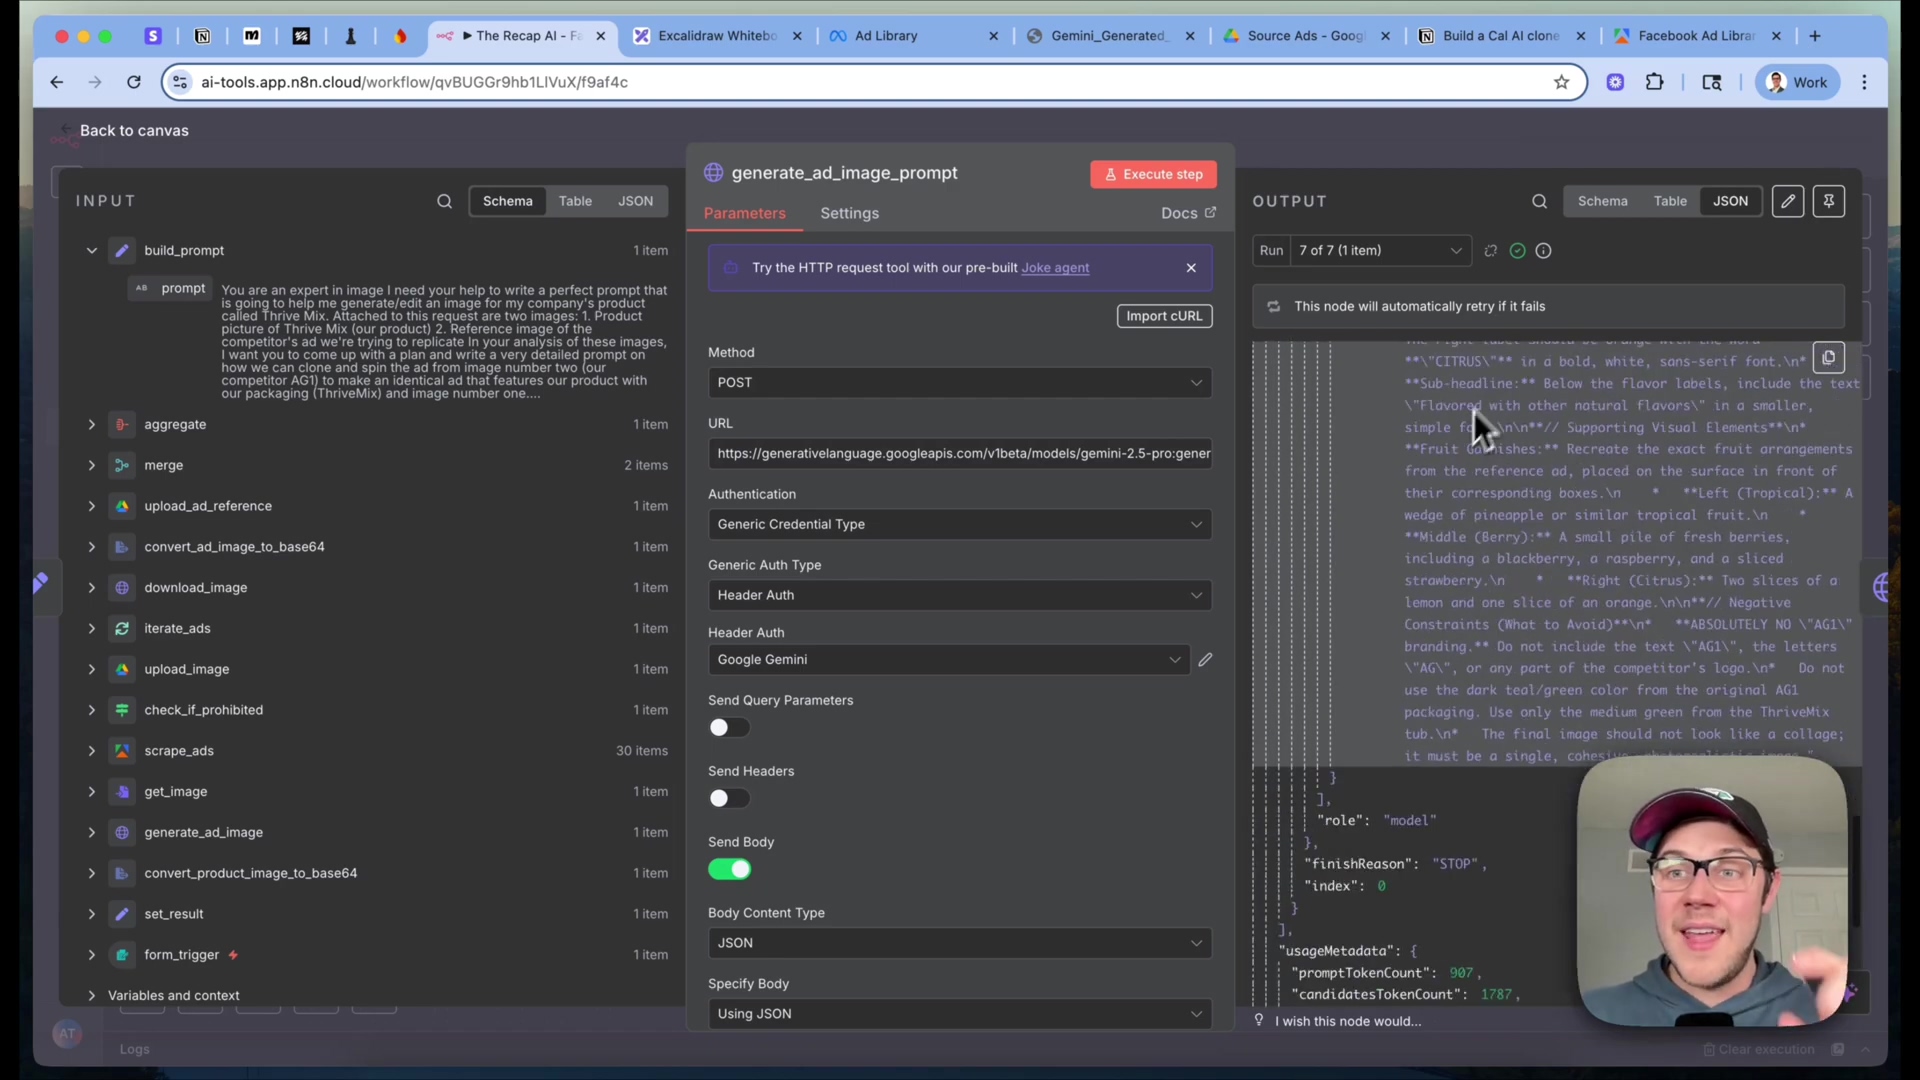Open the Specify Body dropdown
This screenshot has height=1080, width=1920.
click(x=960, y=1014)
